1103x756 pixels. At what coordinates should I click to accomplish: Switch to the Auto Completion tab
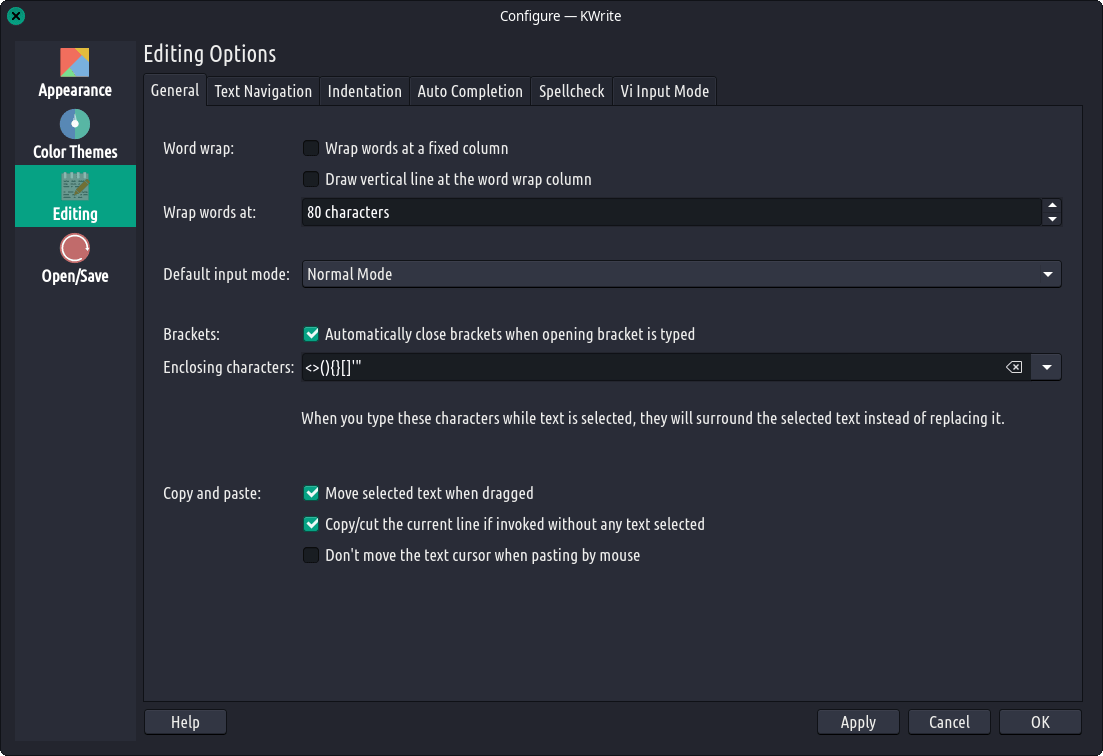point(470,91)
